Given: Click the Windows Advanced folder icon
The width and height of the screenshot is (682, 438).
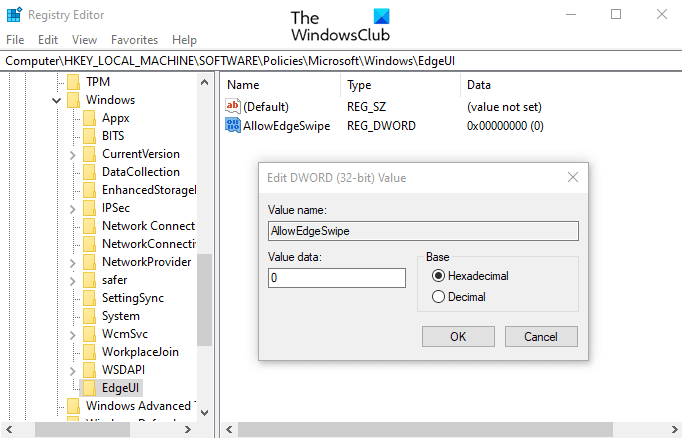Looking at the screenshot, I should click(x=74, y=406).
